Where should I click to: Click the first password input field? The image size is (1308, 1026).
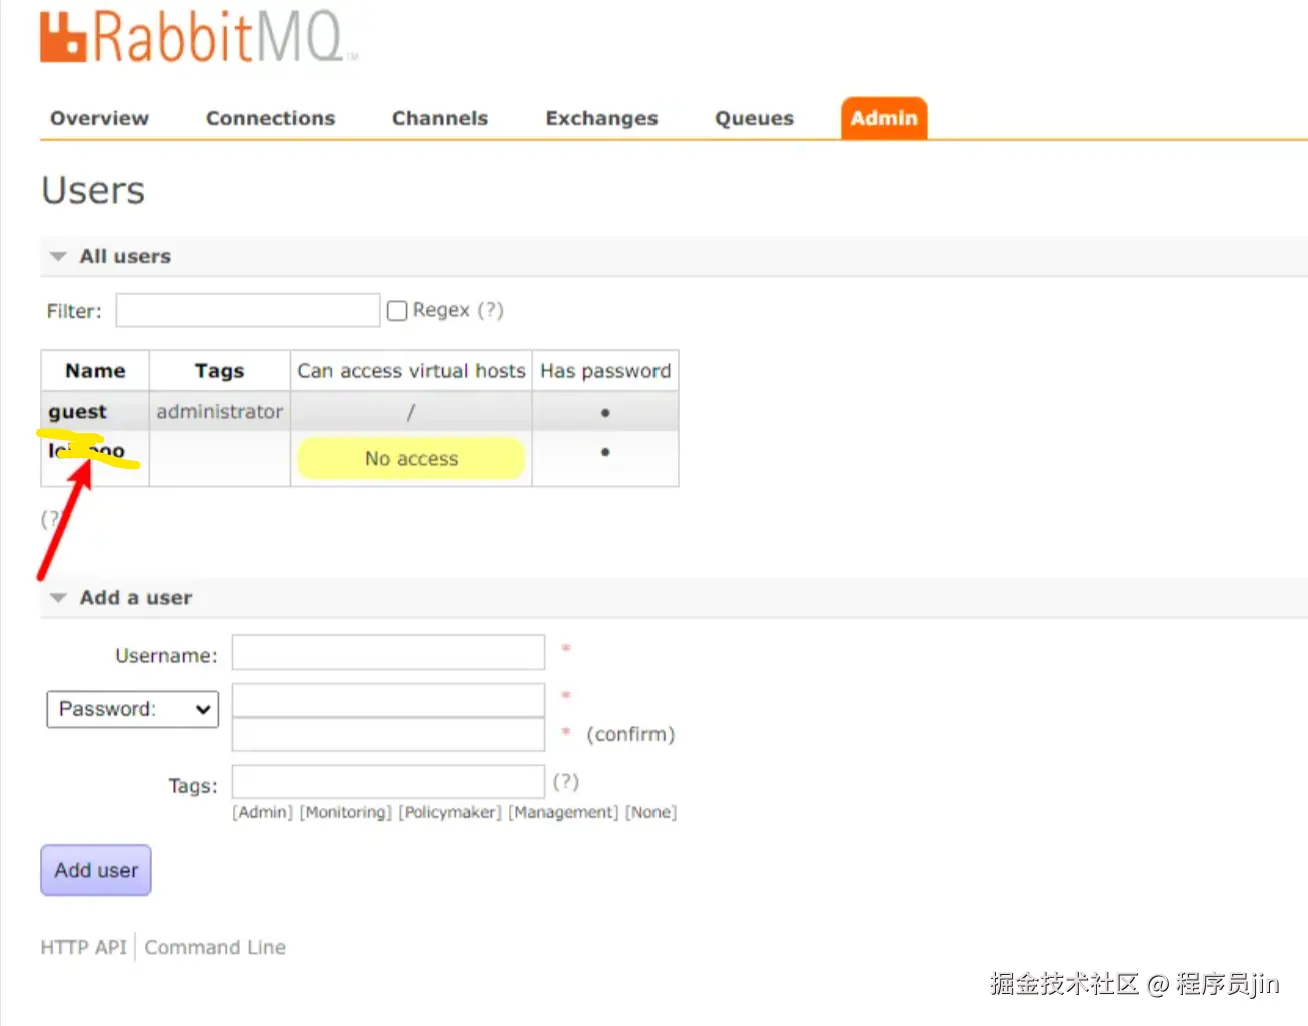pos(388,700)
